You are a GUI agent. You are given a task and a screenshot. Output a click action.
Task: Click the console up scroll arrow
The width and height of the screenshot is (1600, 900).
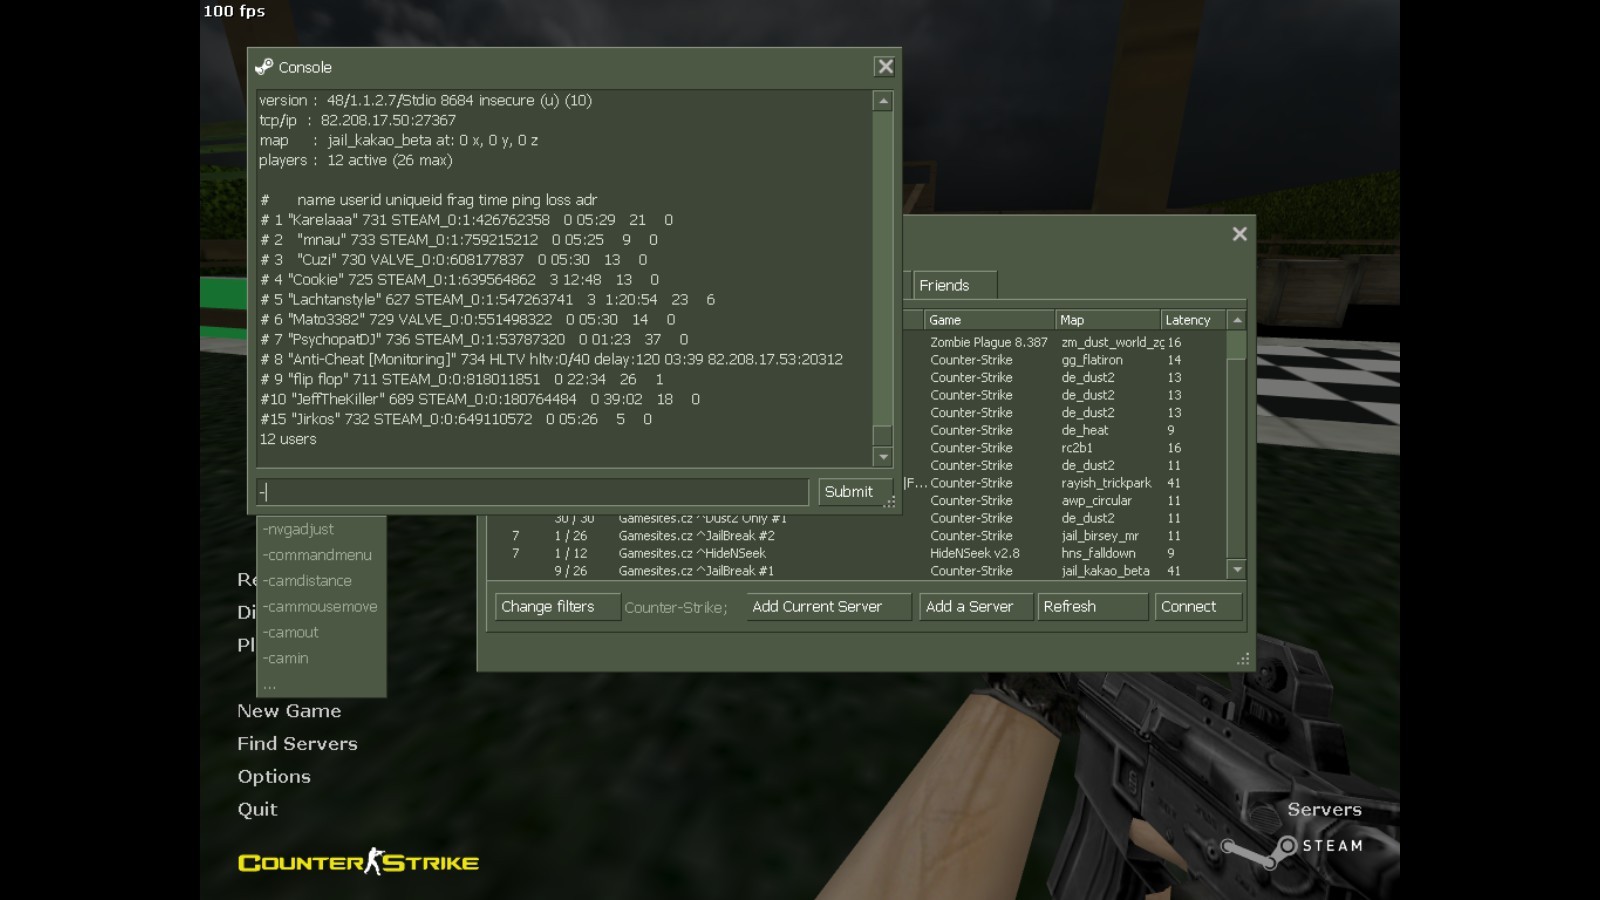click(882, 101)
